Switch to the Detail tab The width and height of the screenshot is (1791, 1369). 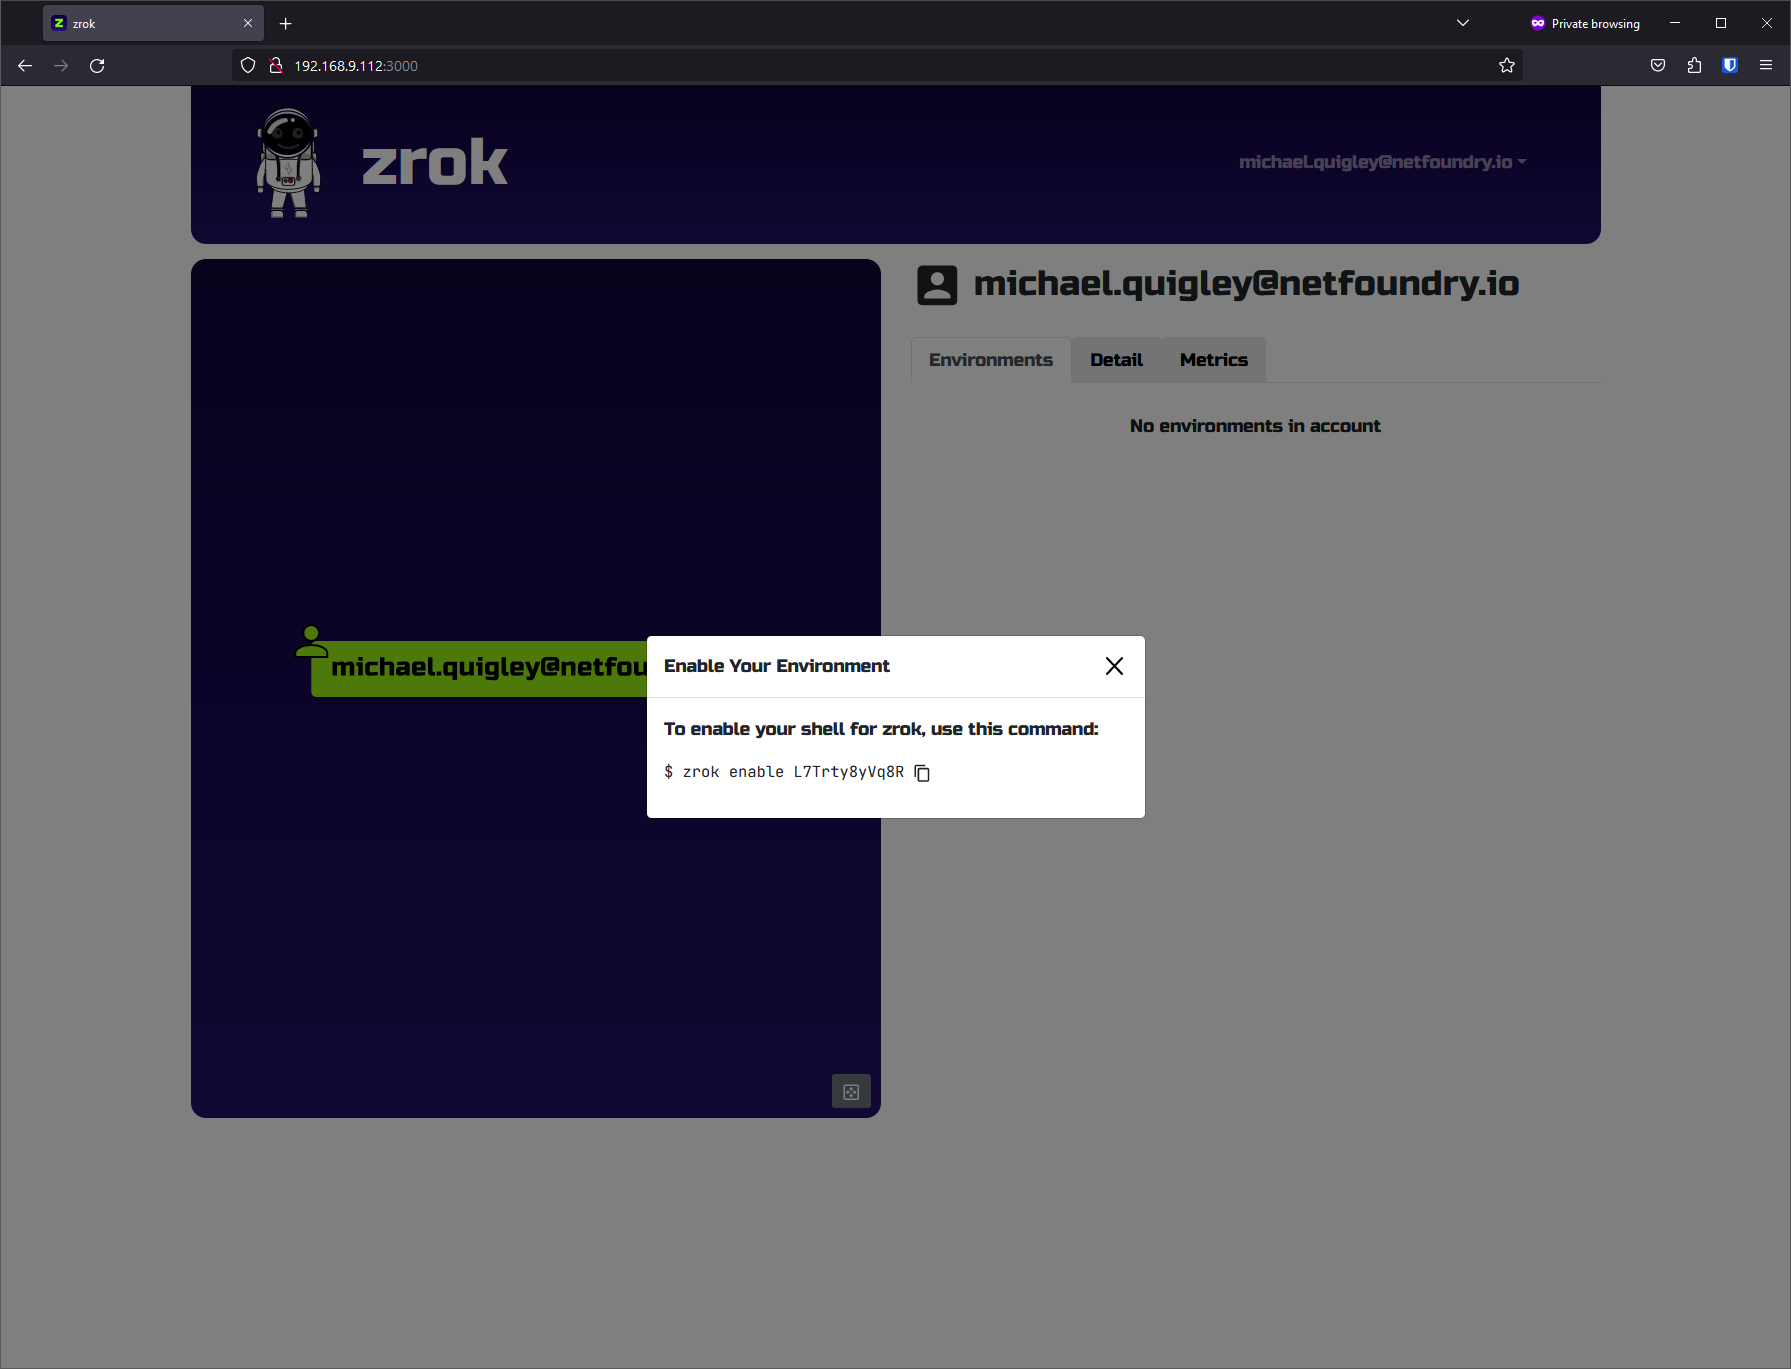click(x=1116, y=359)
